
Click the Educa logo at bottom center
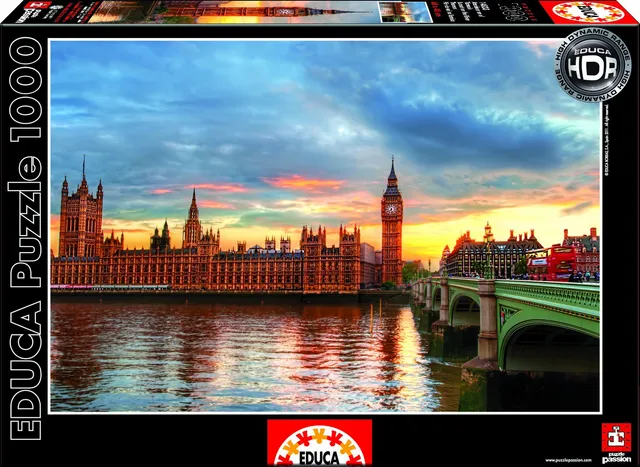[x=320, y=443]
